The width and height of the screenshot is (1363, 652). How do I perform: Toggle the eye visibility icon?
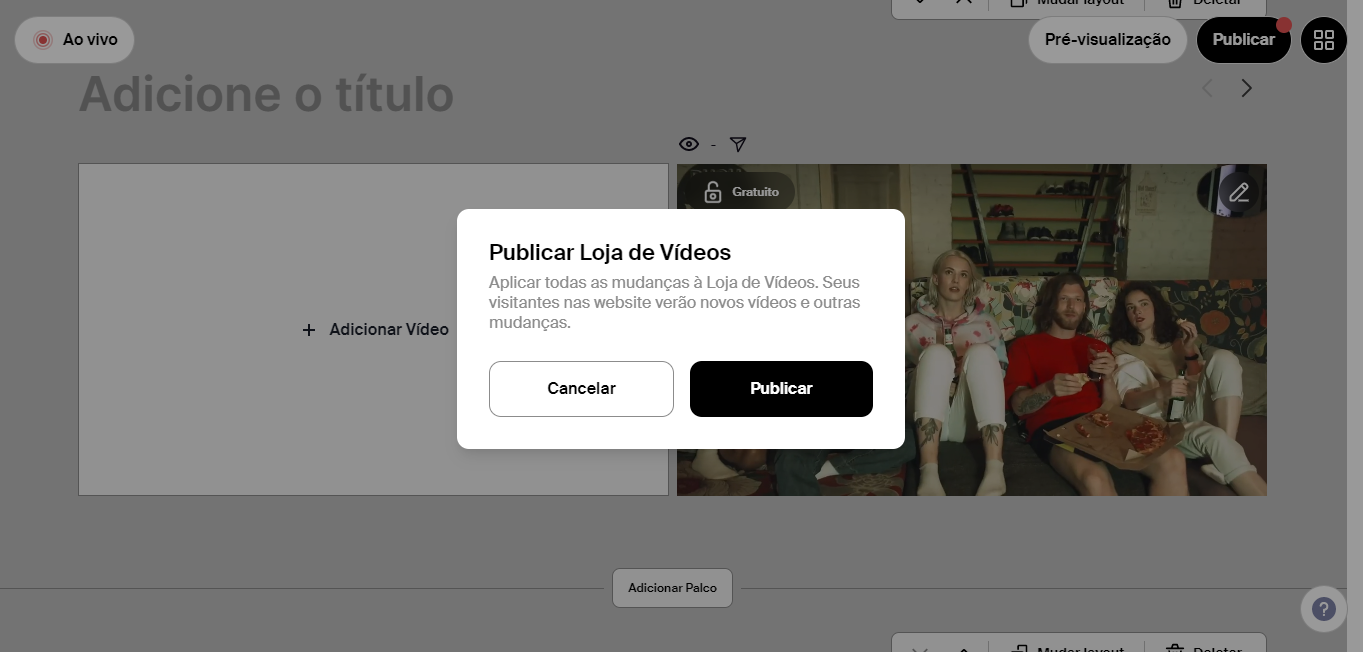click(689, 144)
